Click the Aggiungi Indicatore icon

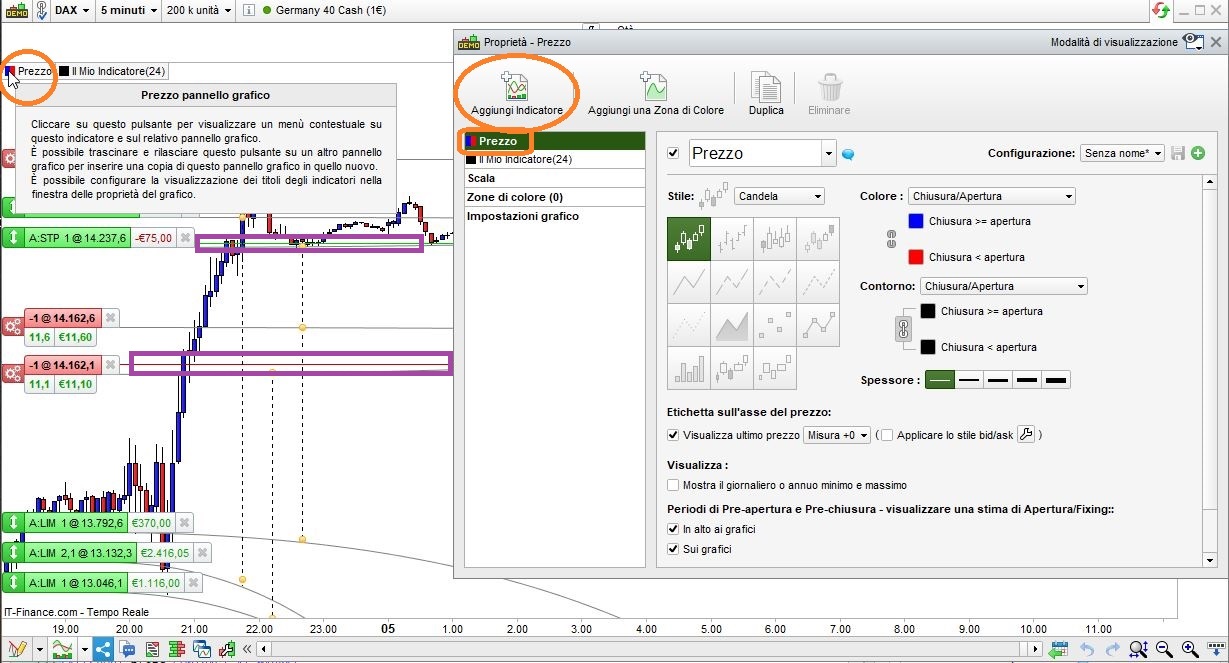click(x=516, y=86)
